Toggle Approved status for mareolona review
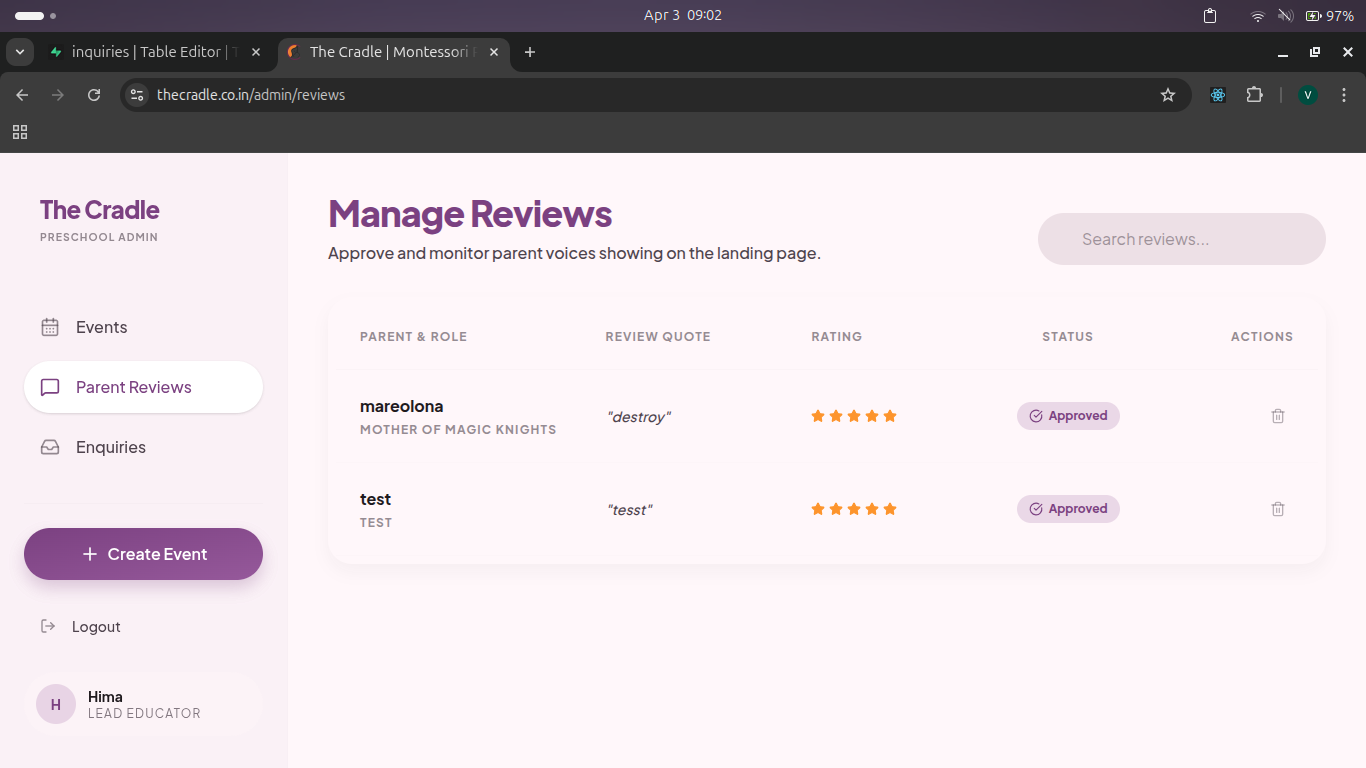Image resolution: width=1366 pixels, height=768 pixels. 1068,416
